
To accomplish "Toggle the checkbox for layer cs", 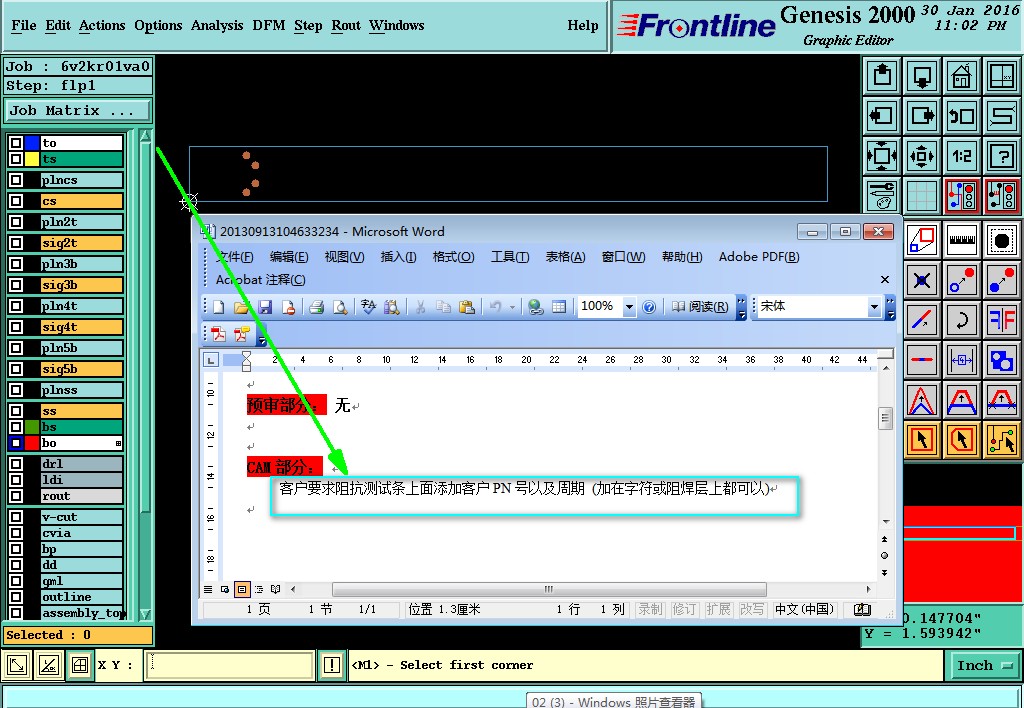I will [16, 201].
